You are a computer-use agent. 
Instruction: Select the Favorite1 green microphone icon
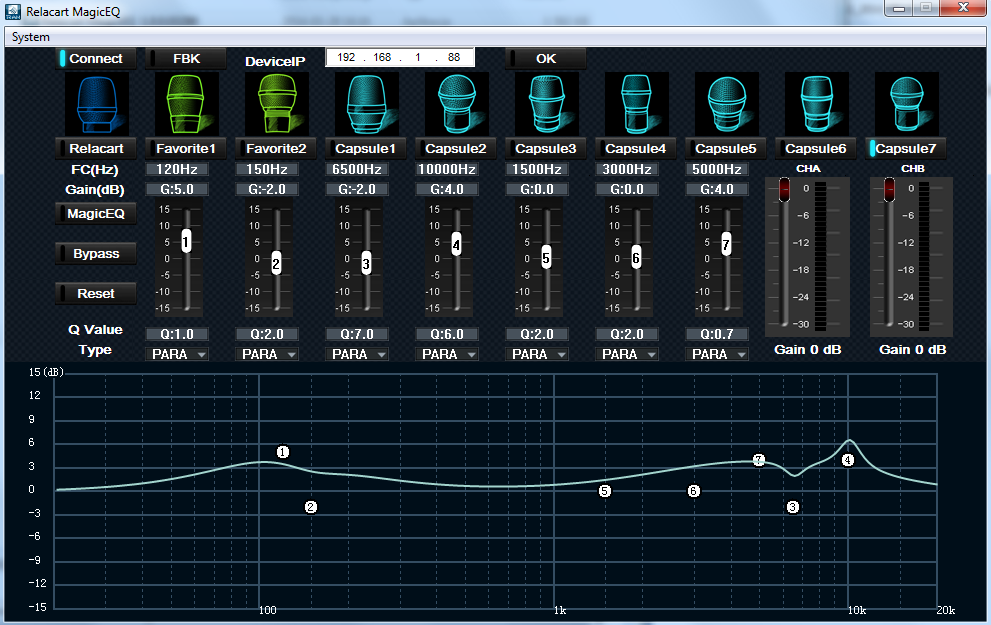click(187, 104)
